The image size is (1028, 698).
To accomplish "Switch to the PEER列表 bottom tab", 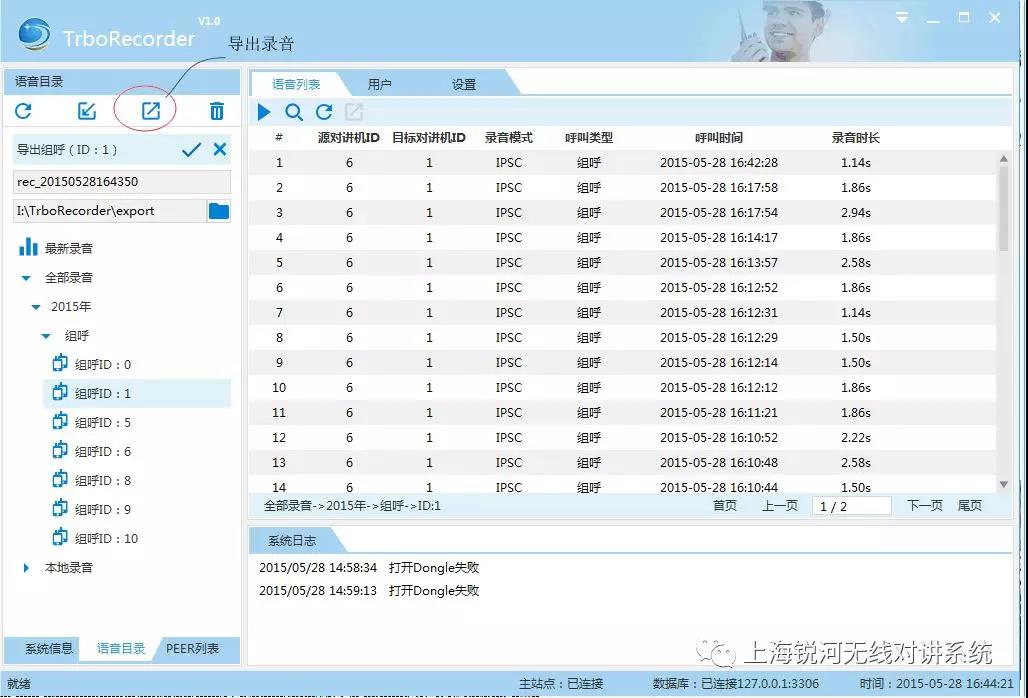I will [193, 649].
